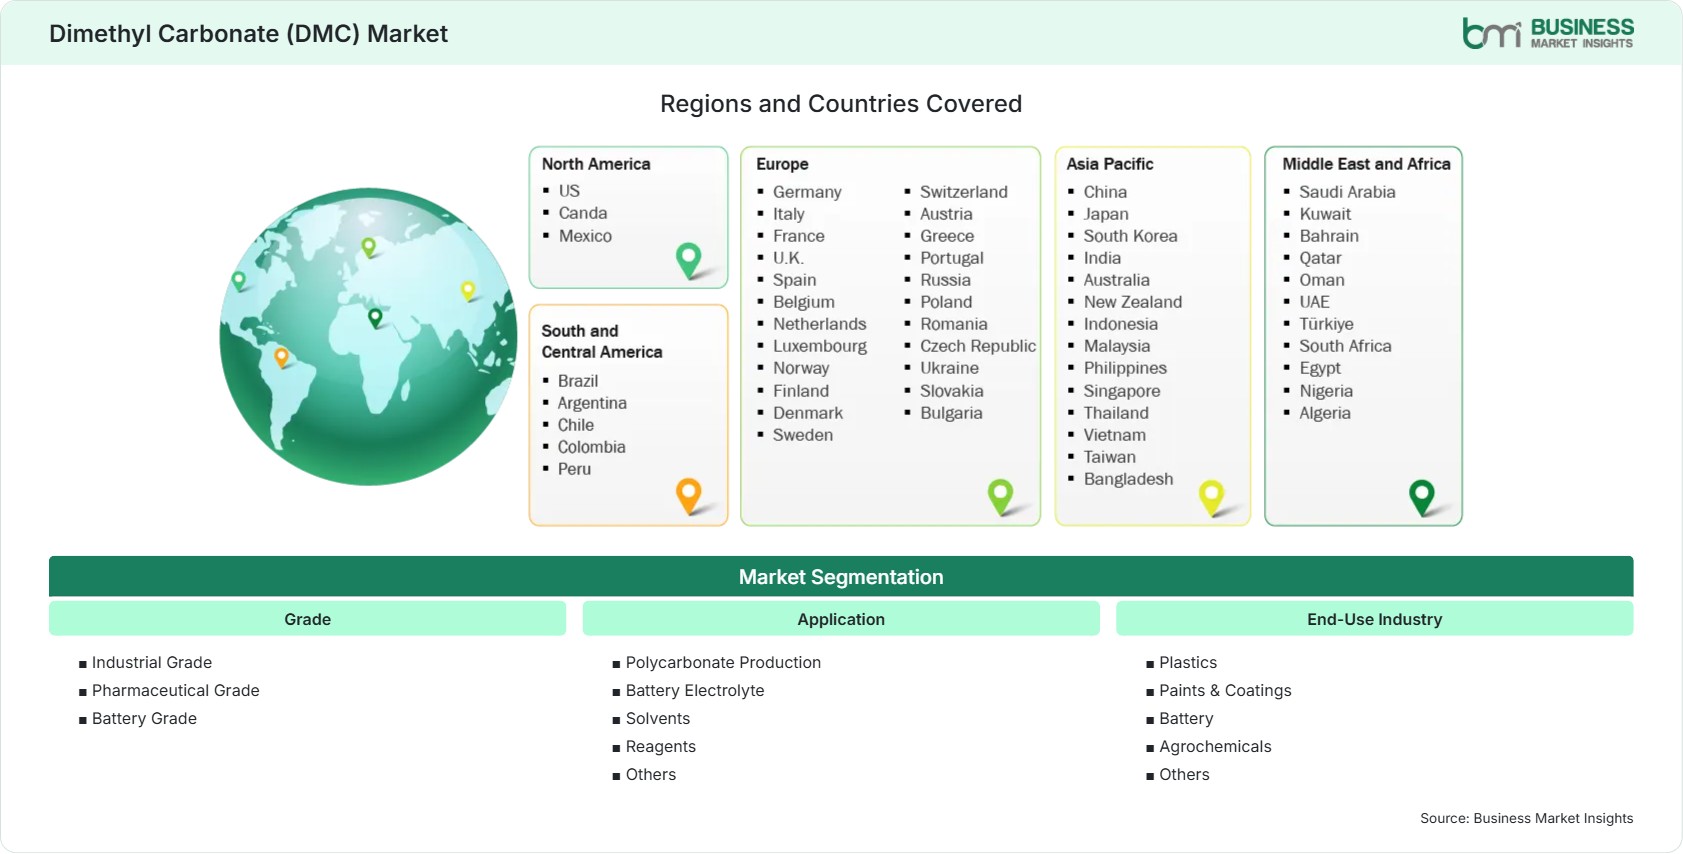Viewport: 1683px width, 854px height.
Task: Click the Asia Pacific card heading
Action: pos(1110,164)
